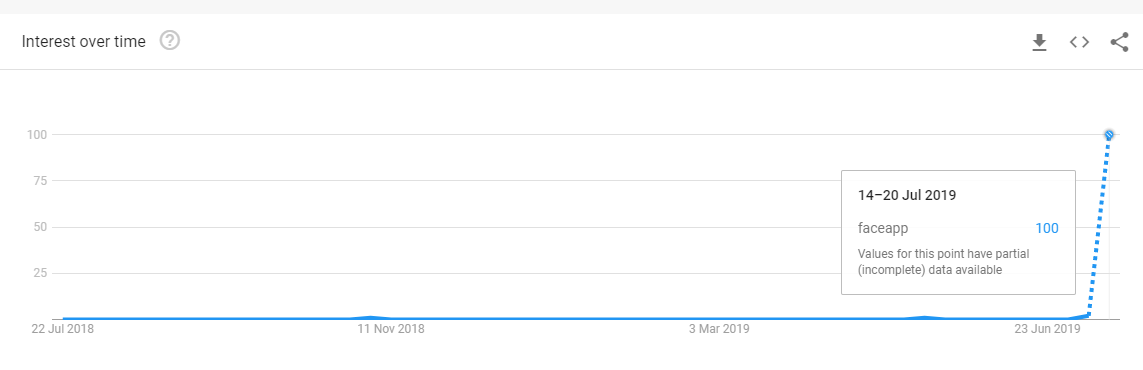Viewport: 1143px width, 370px height.
Task: Share the Interest over time chart
Action: coord(1119,42)
